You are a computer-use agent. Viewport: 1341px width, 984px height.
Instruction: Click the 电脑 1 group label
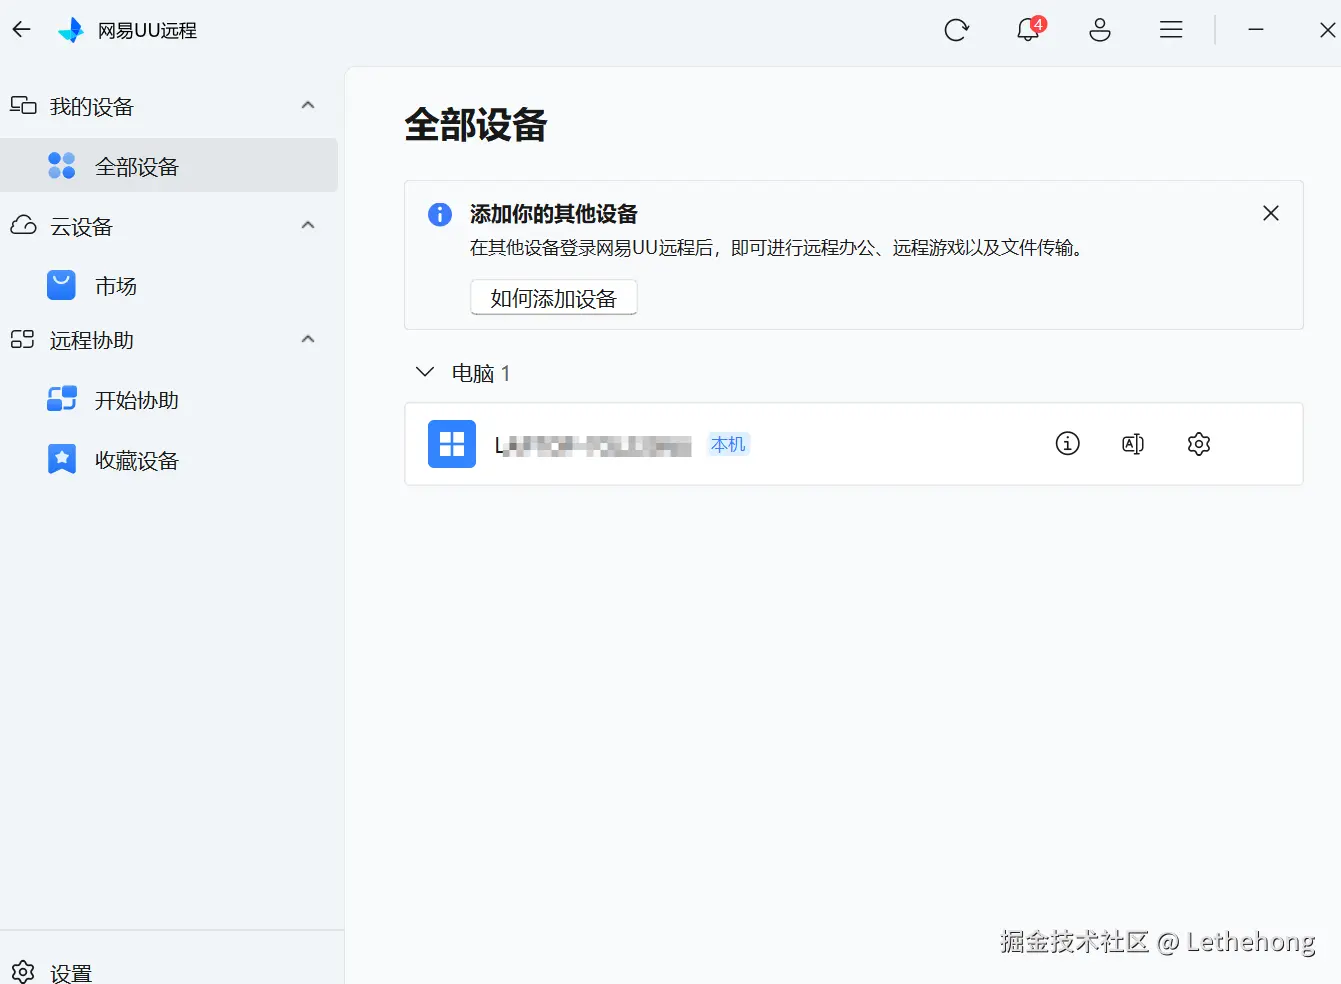click(x=481, y=373)
